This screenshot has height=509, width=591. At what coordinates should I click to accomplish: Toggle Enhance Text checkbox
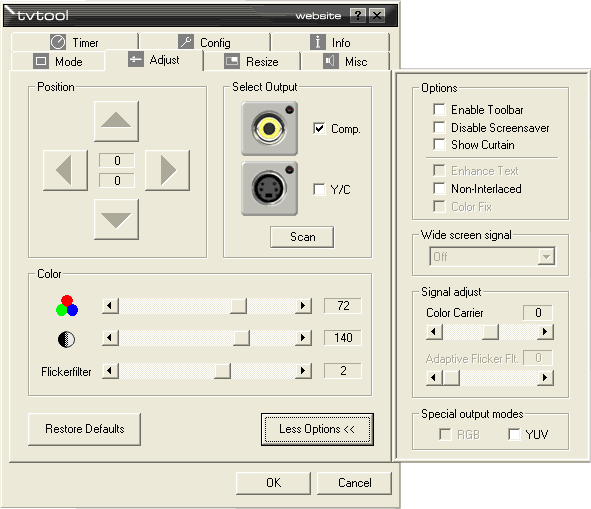tap(439, 170)
